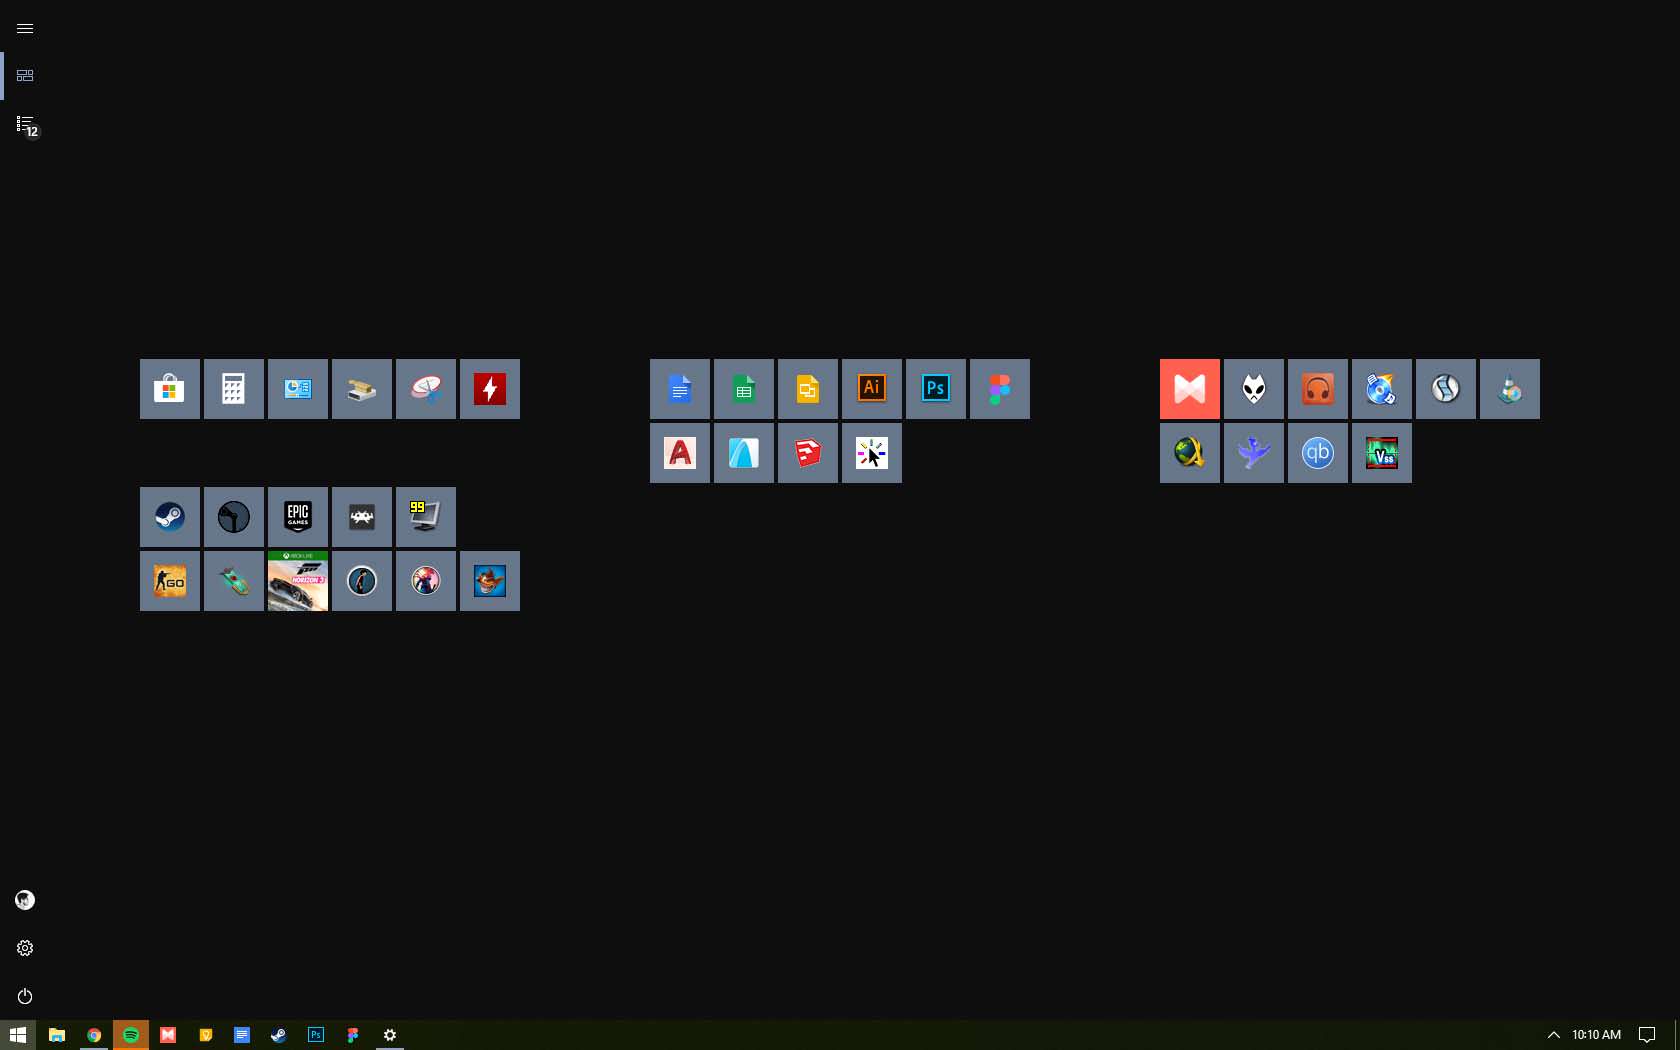Open the orange headphones tile
The width and height of the screenshot is (1680, 1050).
point(1318,389)
